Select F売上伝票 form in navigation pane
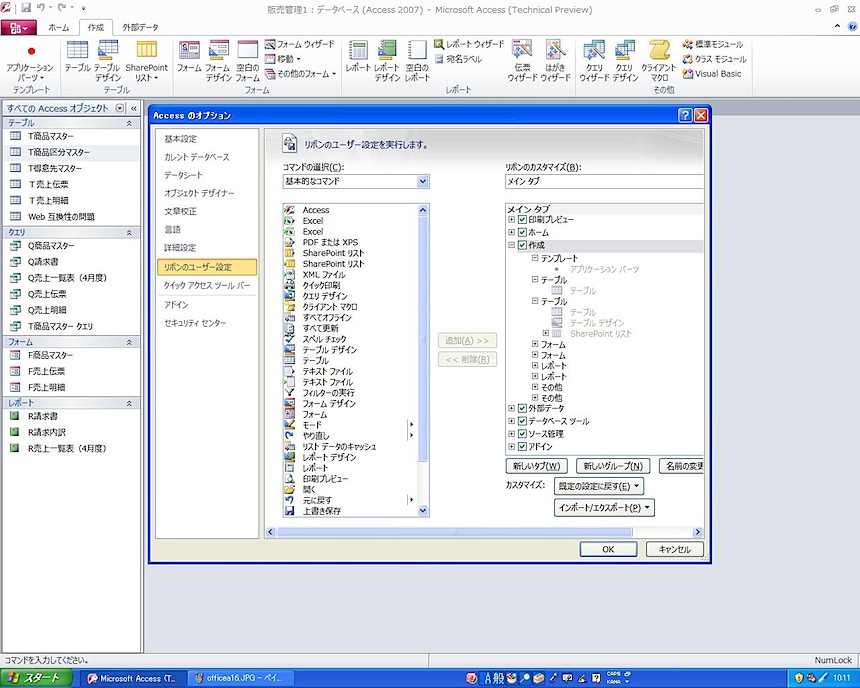 pos(46,371)
